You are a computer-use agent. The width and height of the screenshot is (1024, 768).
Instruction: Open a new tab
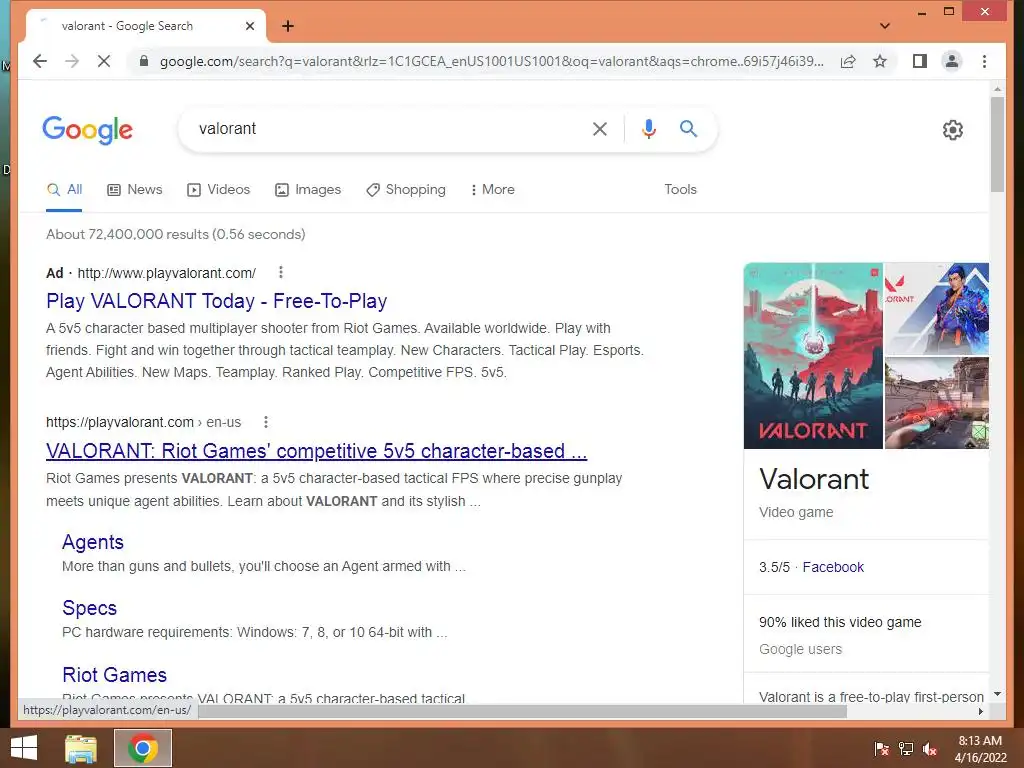tap(288, 26)
